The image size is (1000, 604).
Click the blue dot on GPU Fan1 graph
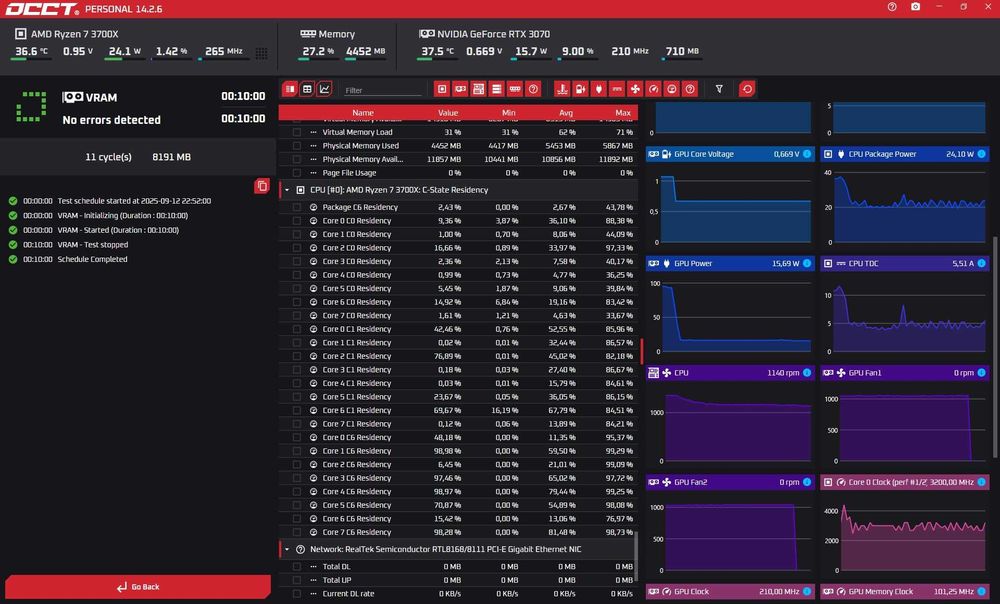coord(982,372)
